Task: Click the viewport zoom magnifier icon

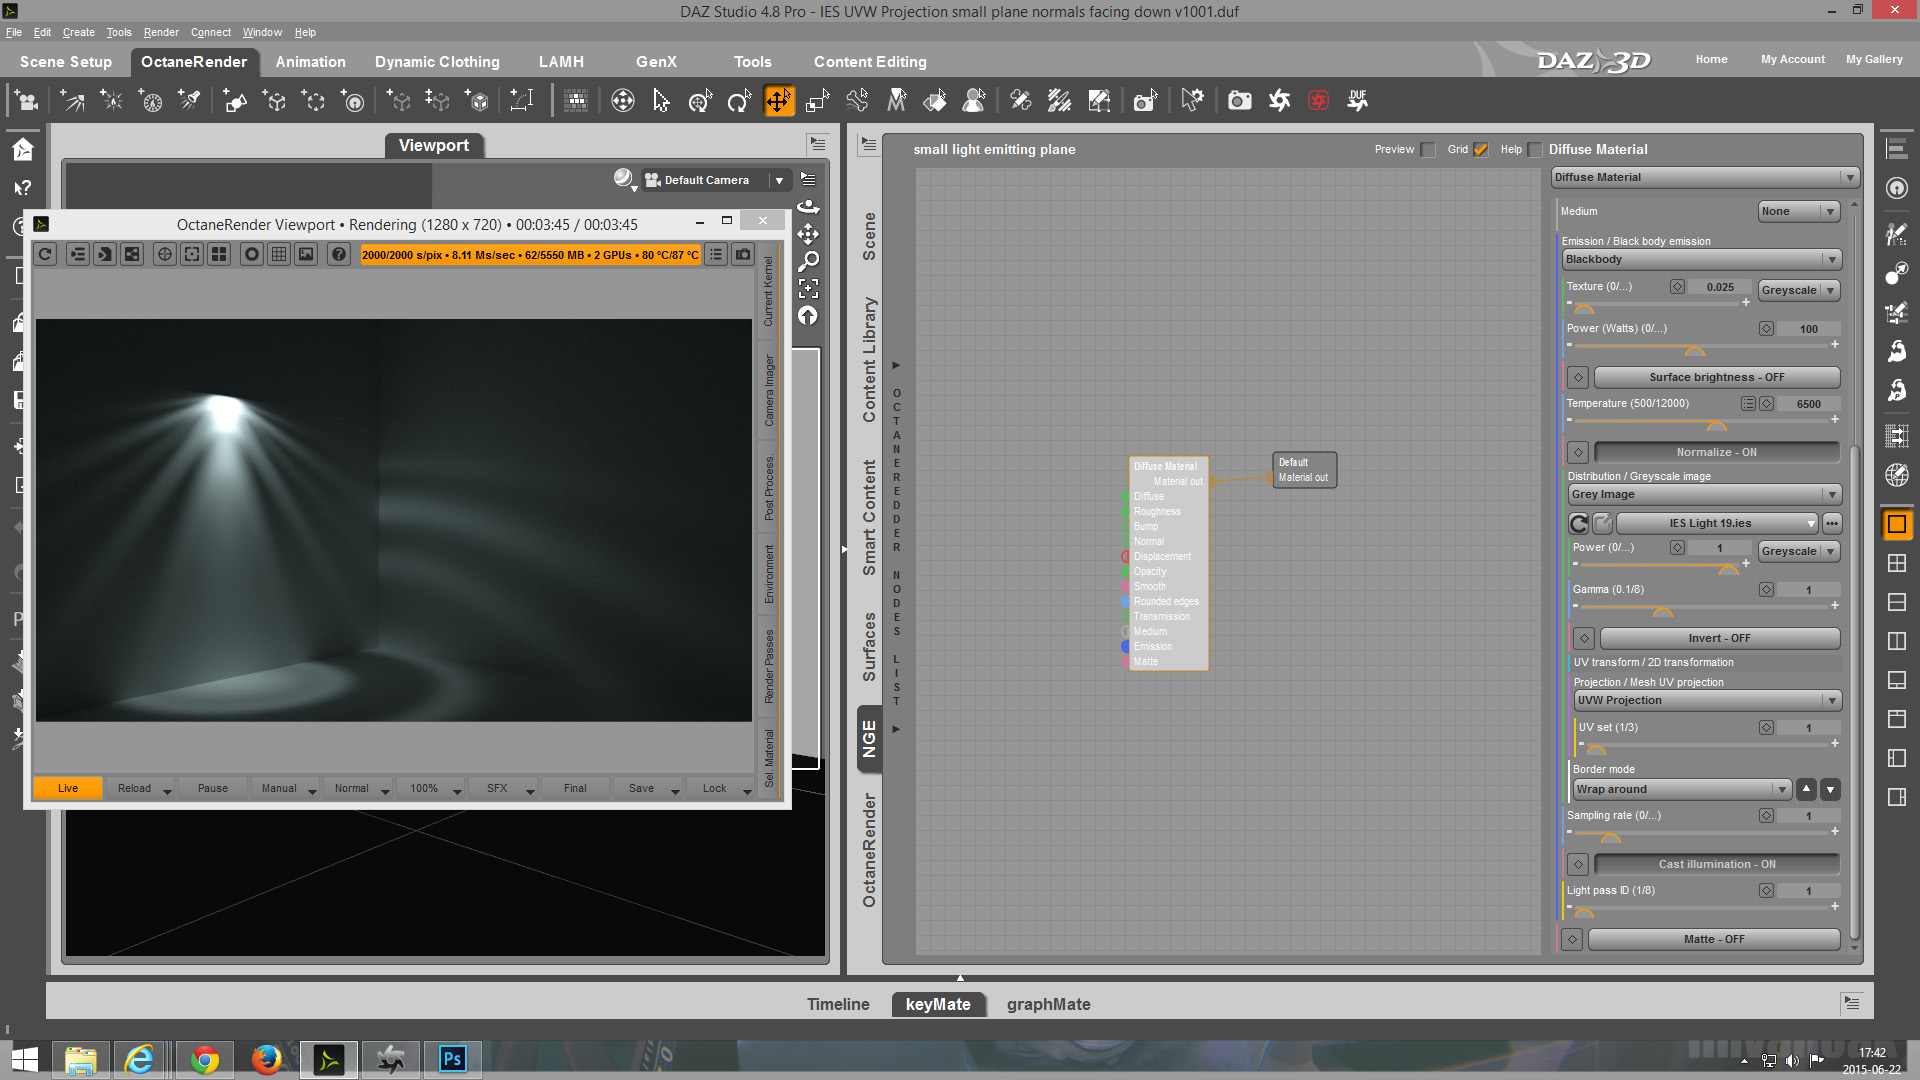Action: [808, 261]
